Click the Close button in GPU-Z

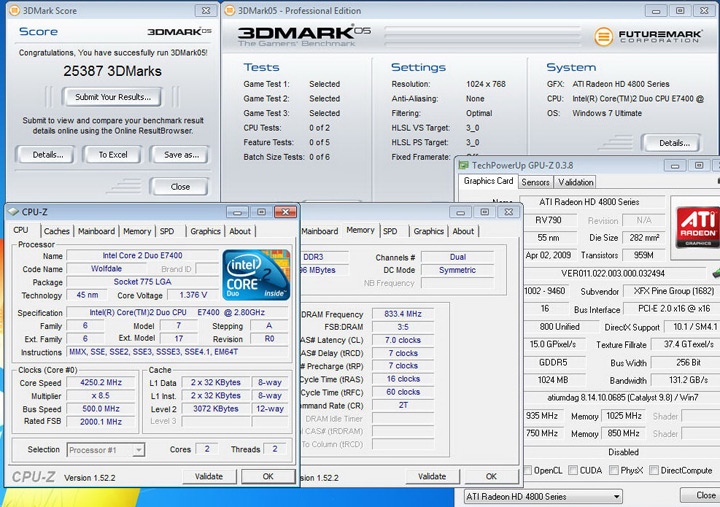click(x=705, y=495)
